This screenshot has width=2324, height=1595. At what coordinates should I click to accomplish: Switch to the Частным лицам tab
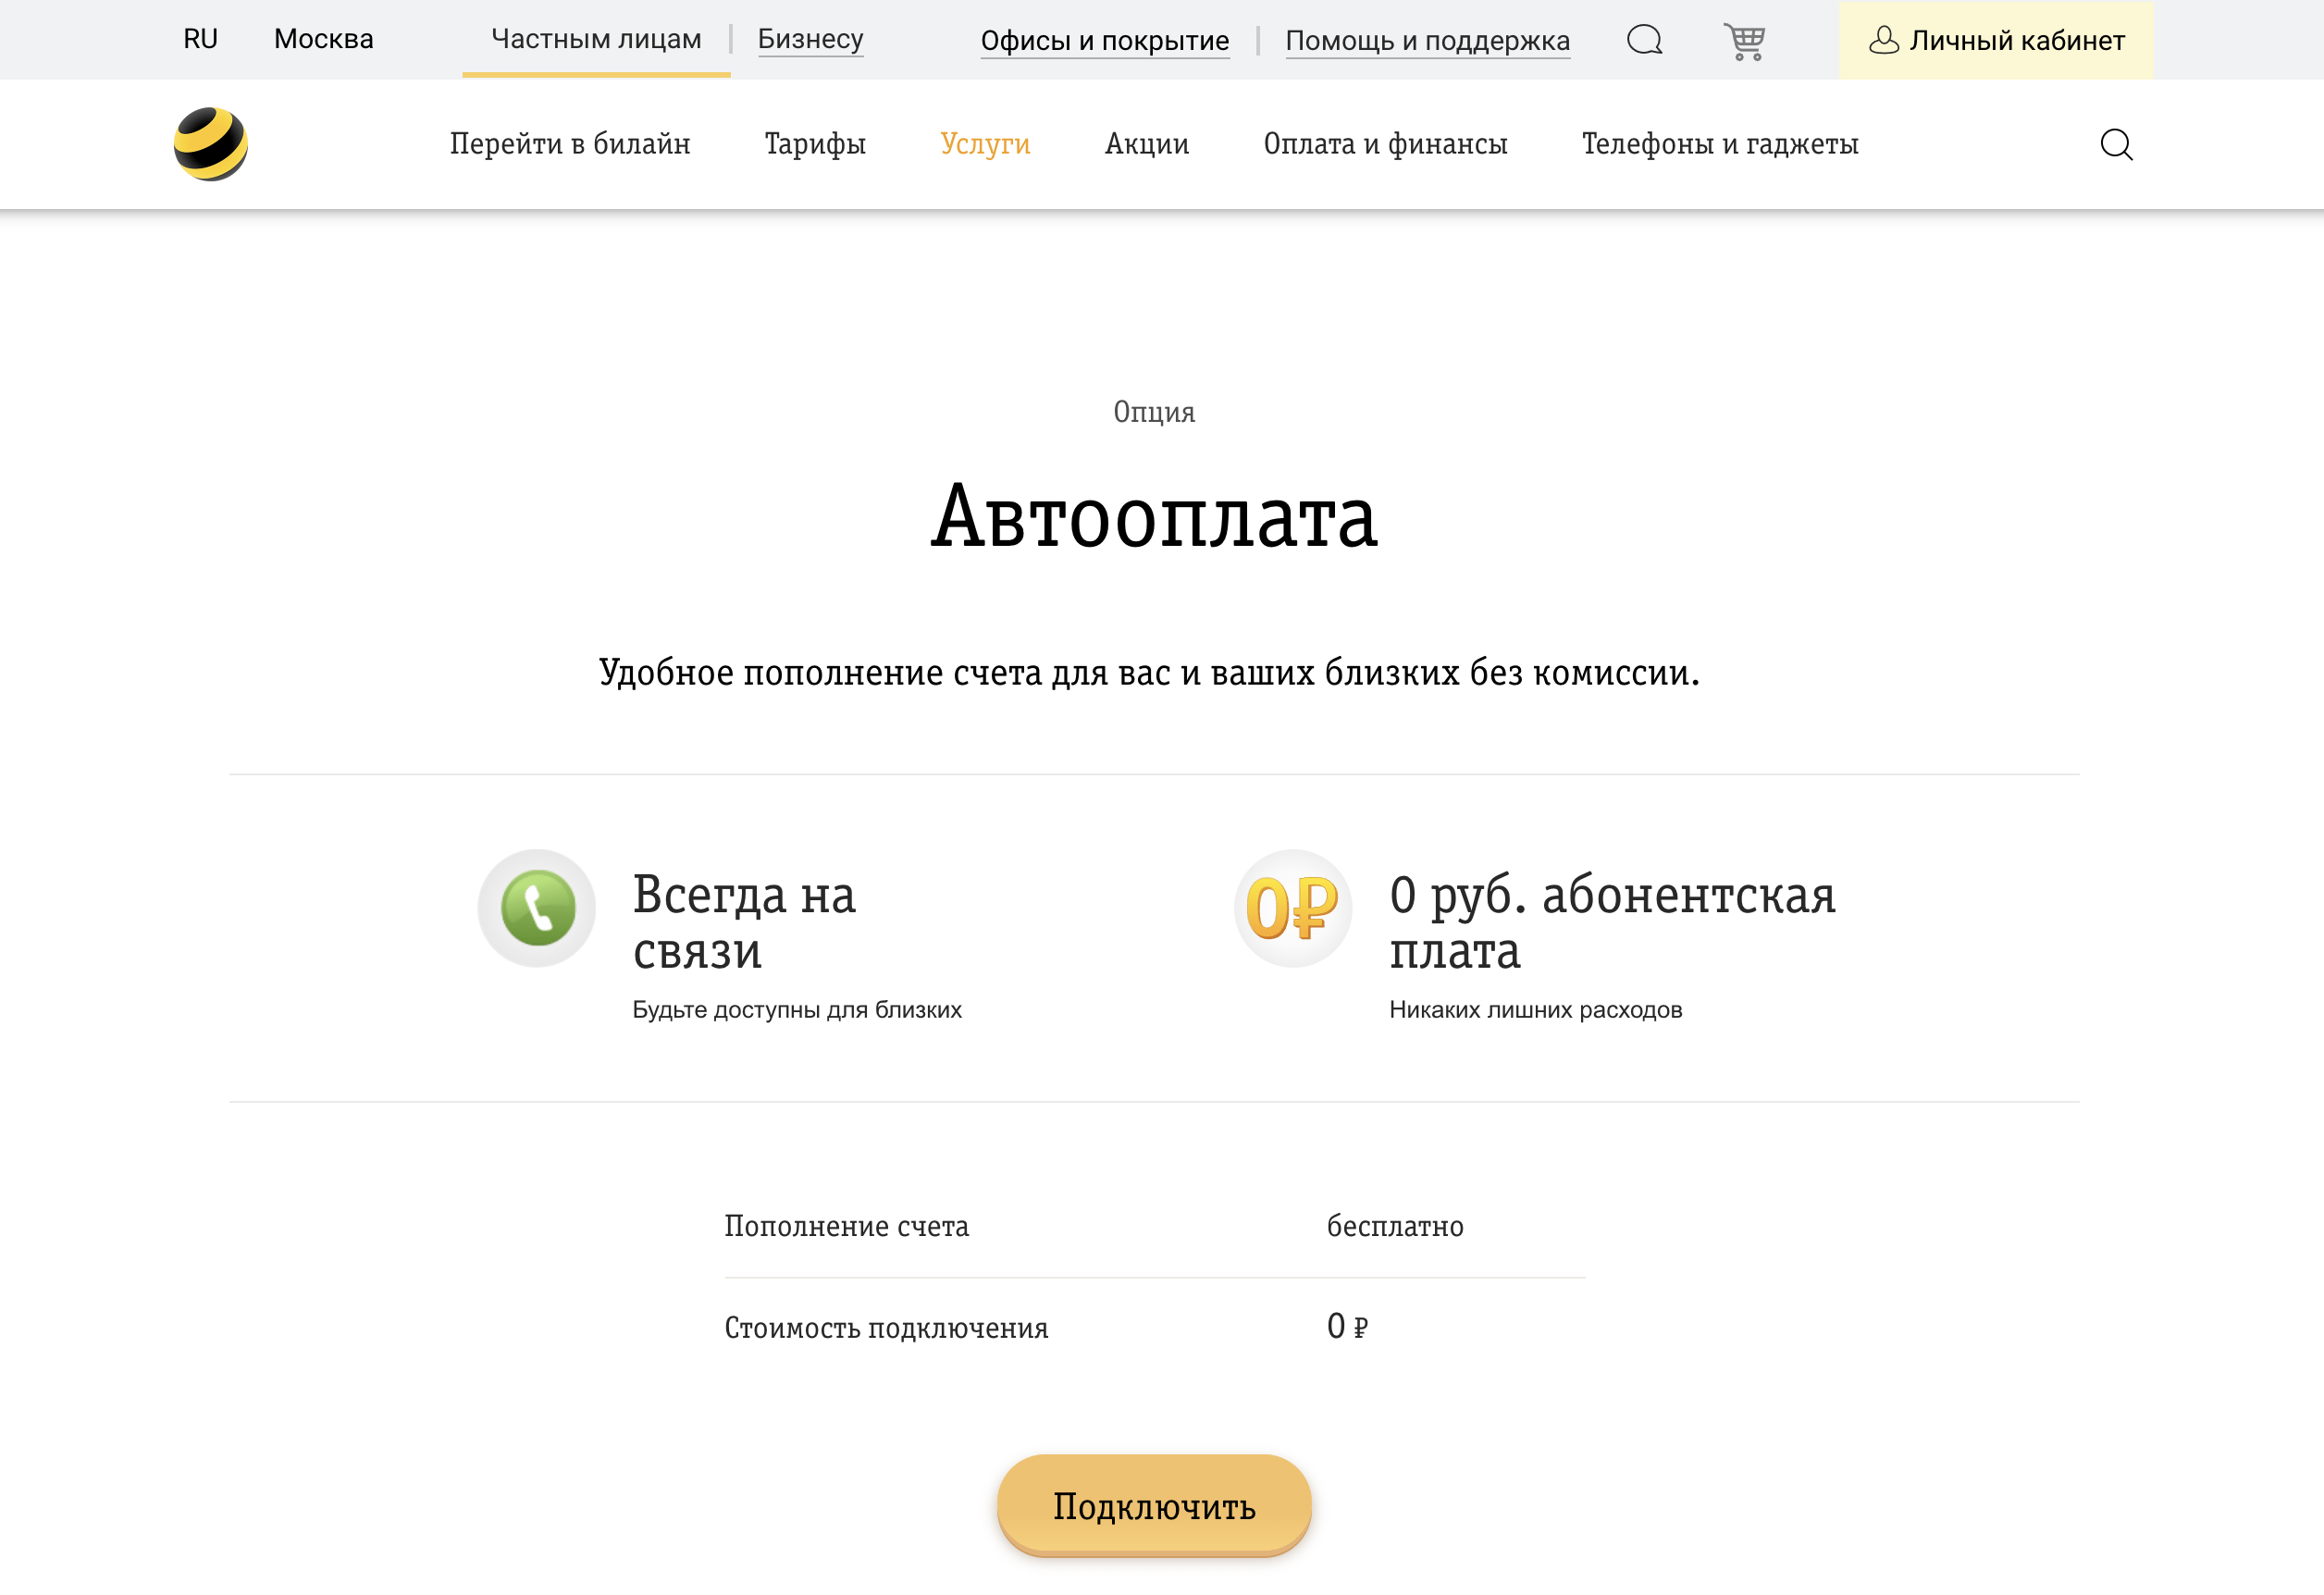point(595,39)
